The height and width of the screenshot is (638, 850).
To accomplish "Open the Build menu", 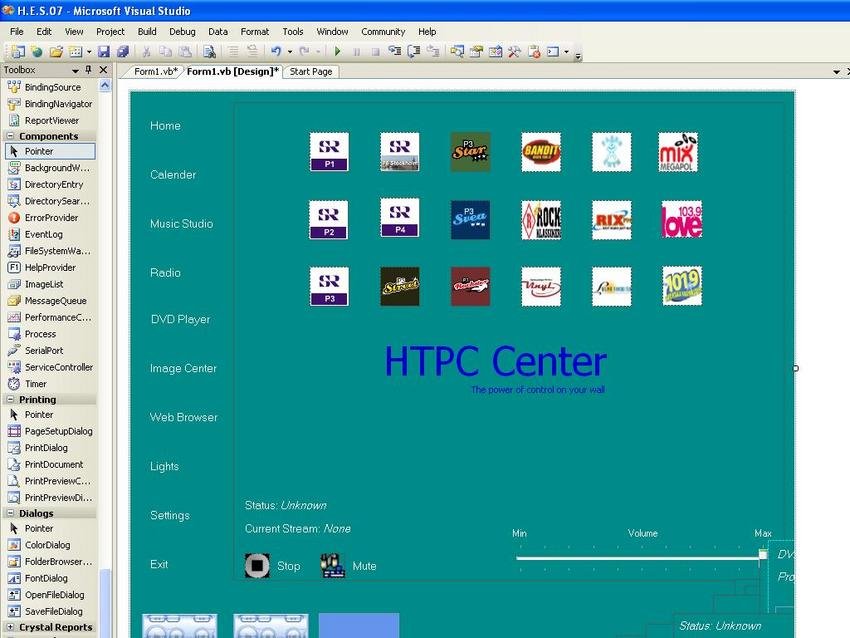I will coord(147,32).
